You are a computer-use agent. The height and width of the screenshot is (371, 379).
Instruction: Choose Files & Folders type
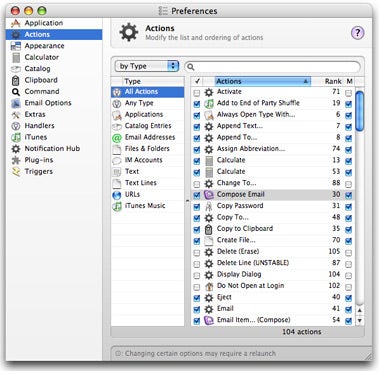tap(148, 149)
